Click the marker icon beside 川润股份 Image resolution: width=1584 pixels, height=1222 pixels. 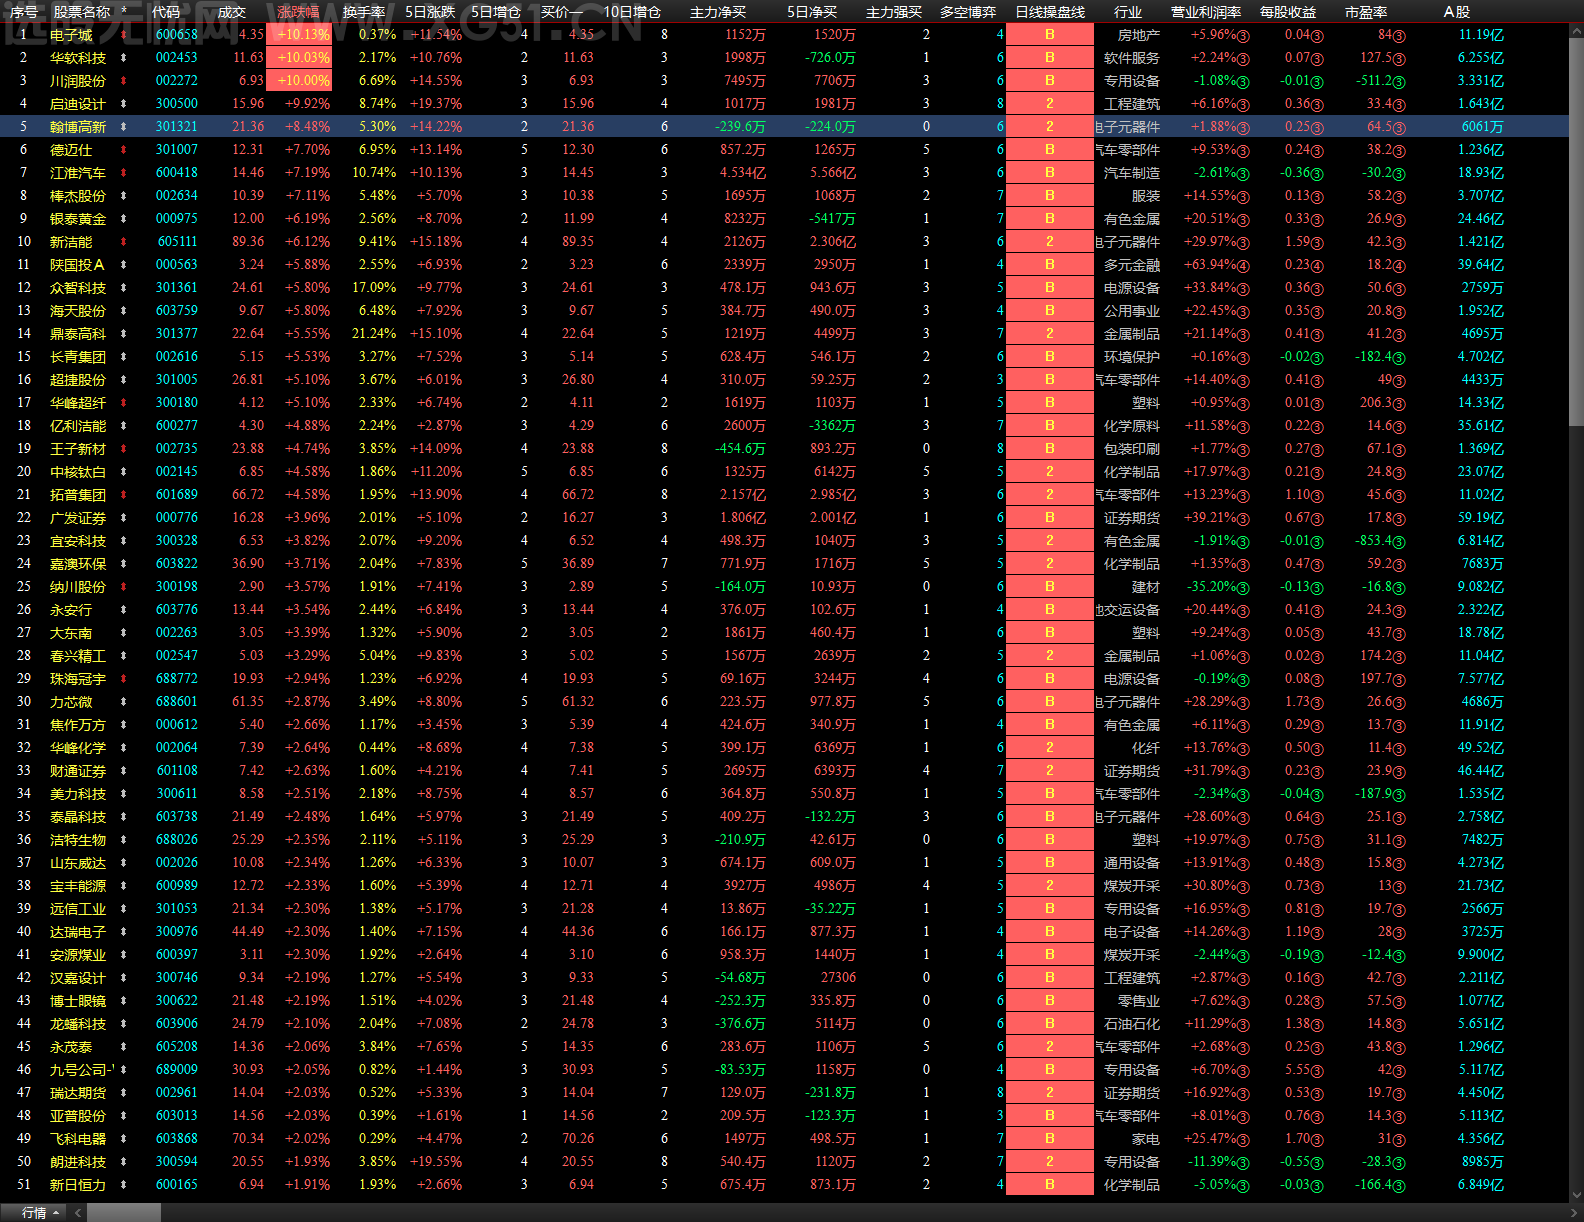click(124, 81)
